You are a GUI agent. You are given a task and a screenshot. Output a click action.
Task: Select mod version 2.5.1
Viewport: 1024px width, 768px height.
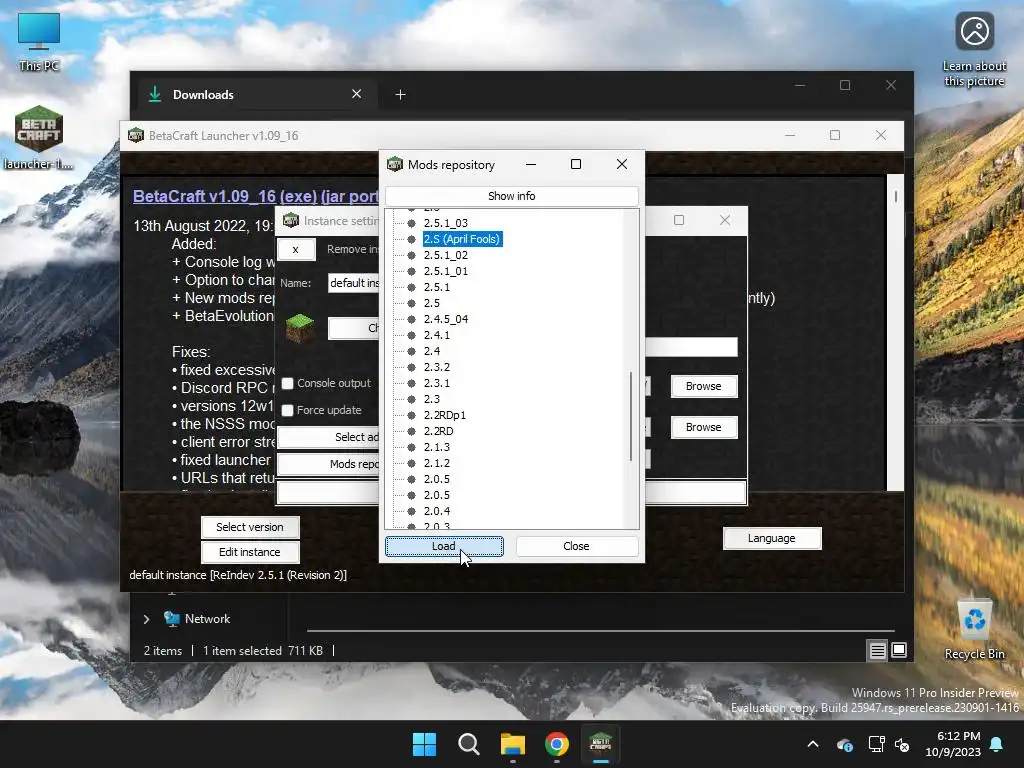point(436,287)
